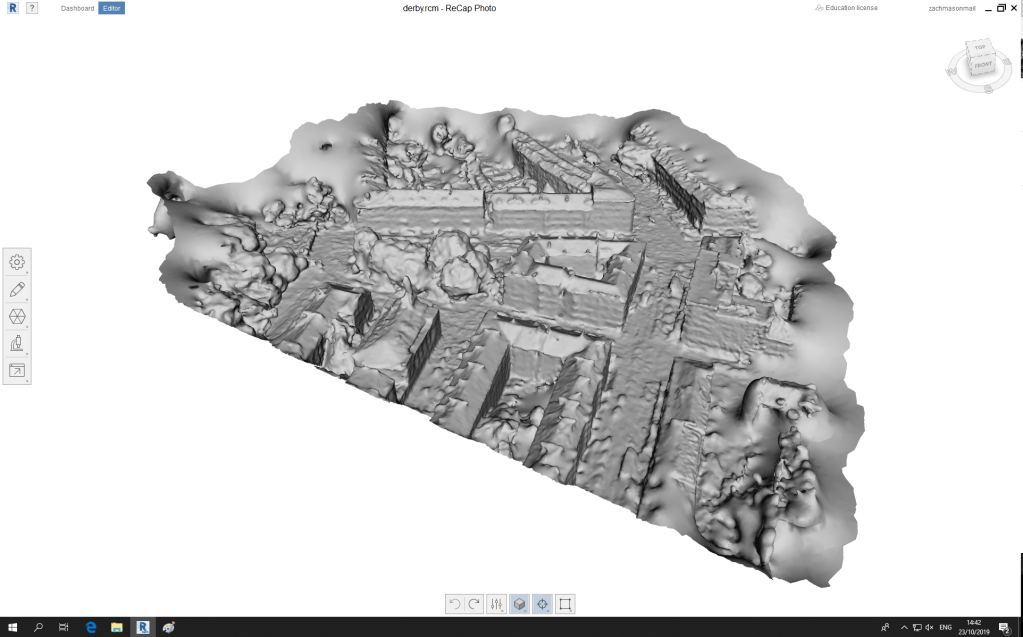Open the help question mark icon
Viewport: 1023px width, 637px height.
click(32, 8)
